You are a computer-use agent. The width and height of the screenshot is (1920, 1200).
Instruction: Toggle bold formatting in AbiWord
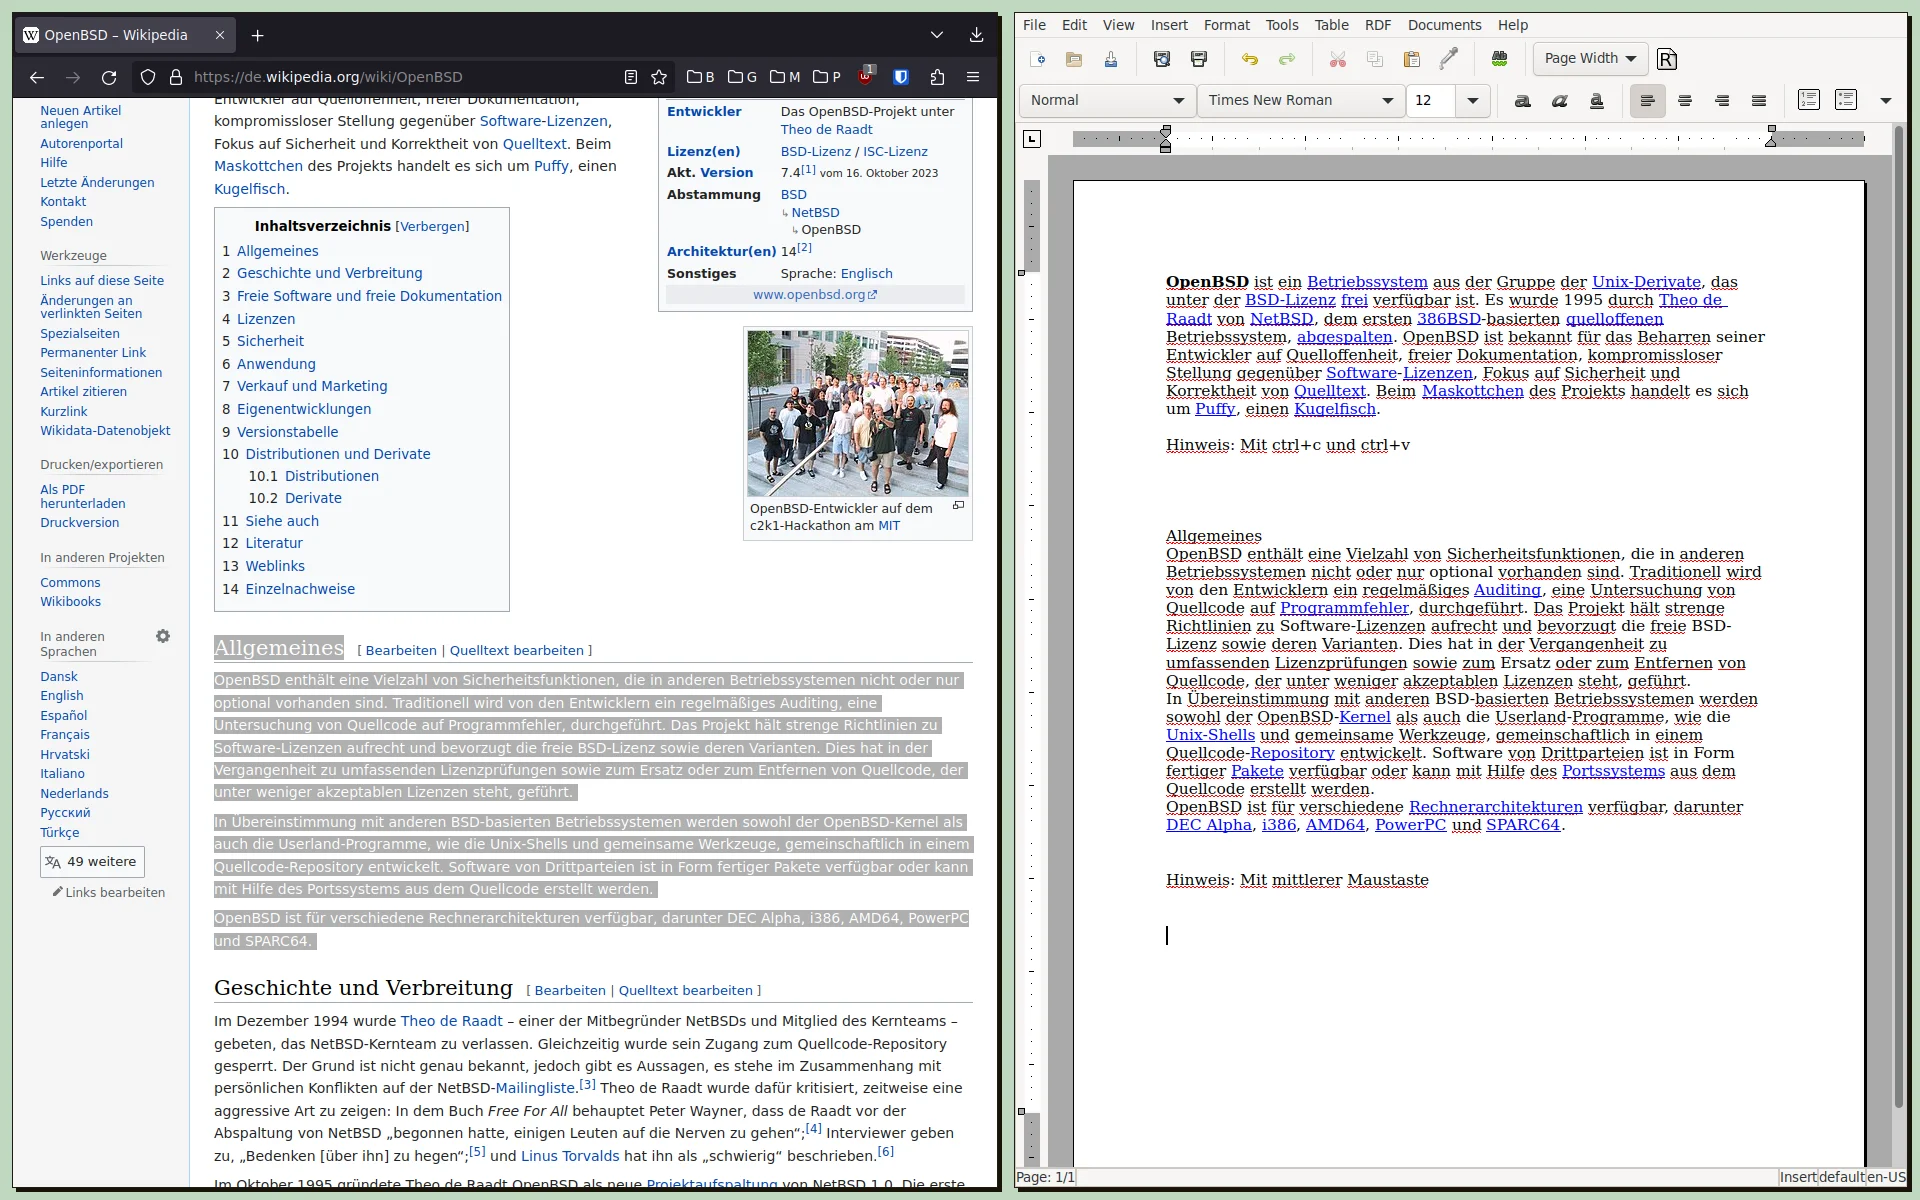tap(1523, 100)
